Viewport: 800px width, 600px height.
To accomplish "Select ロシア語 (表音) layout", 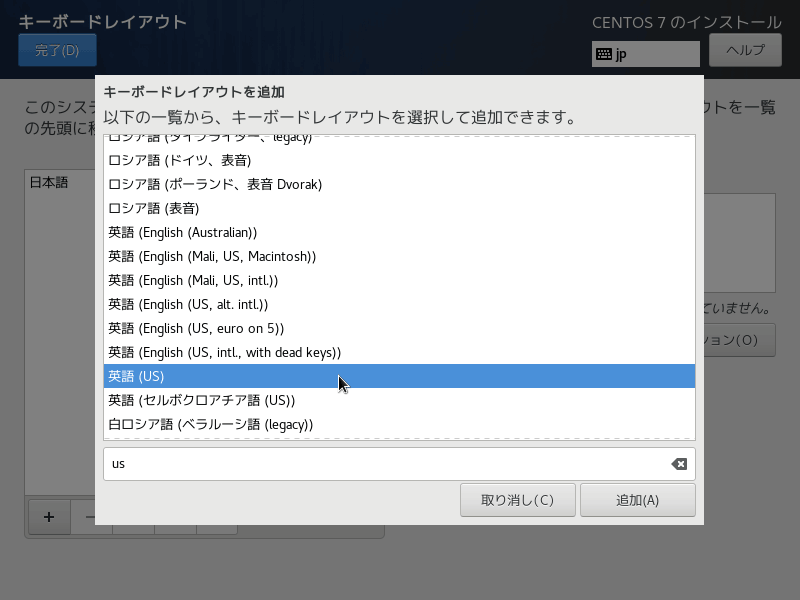I will tap(154, 208).
